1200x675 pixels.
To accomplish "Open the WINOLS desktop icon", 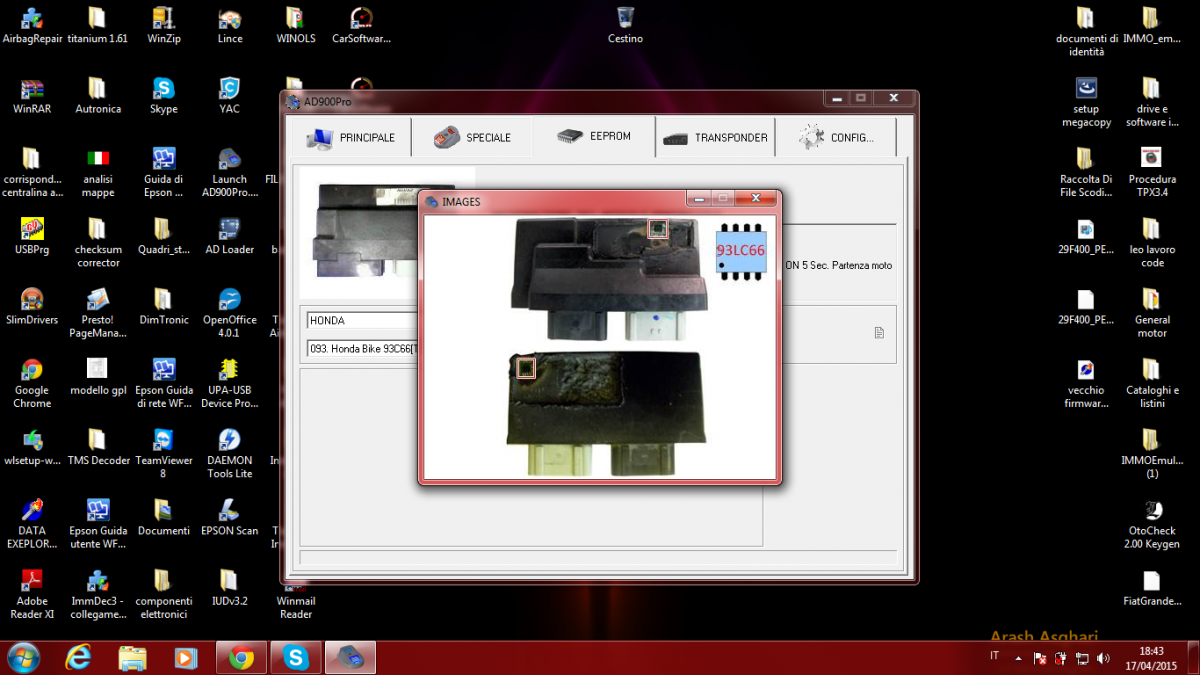I will [296, 25].
